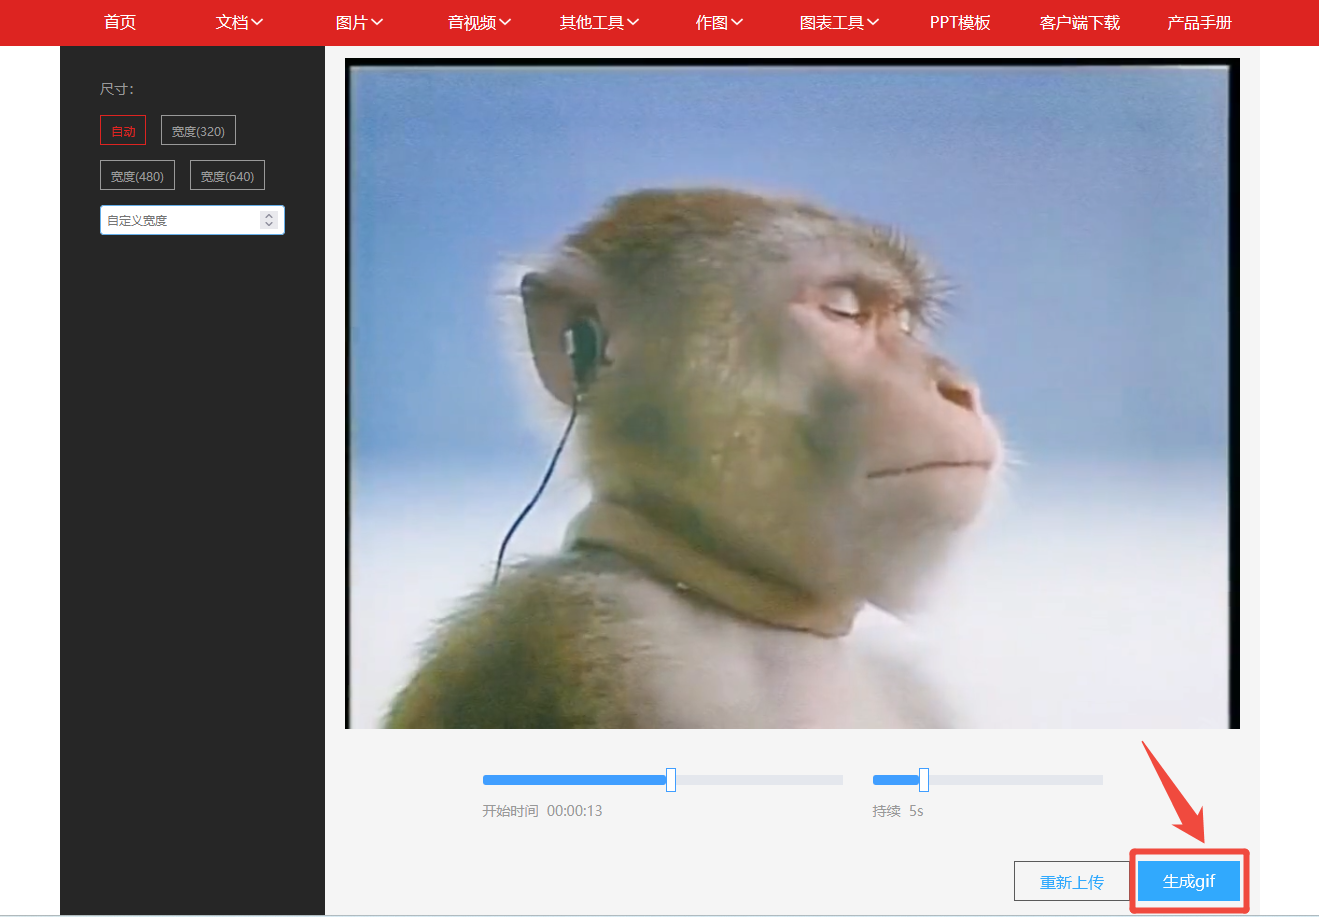The image size is (1319, 917).
Task: Click the 尺寸 label
Action: tap(117, 89)
